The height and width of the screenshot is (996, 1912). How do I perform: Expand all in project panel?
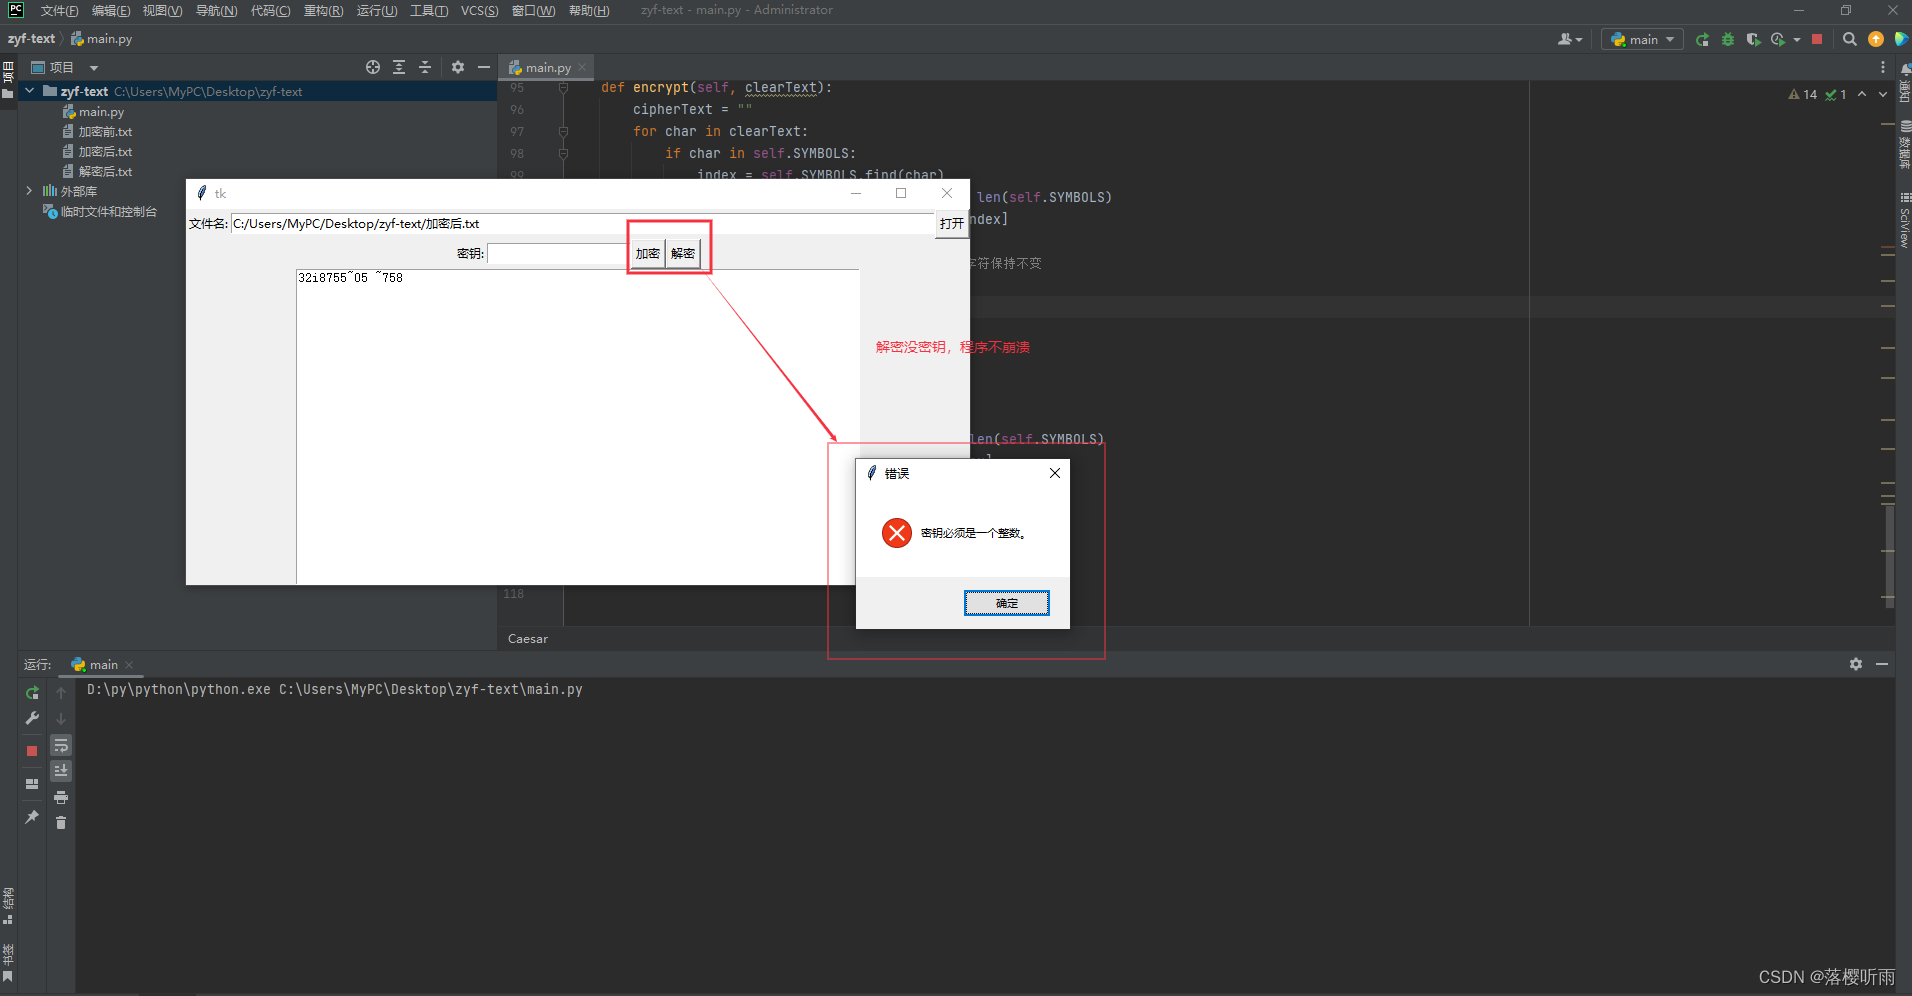point(399,67)
